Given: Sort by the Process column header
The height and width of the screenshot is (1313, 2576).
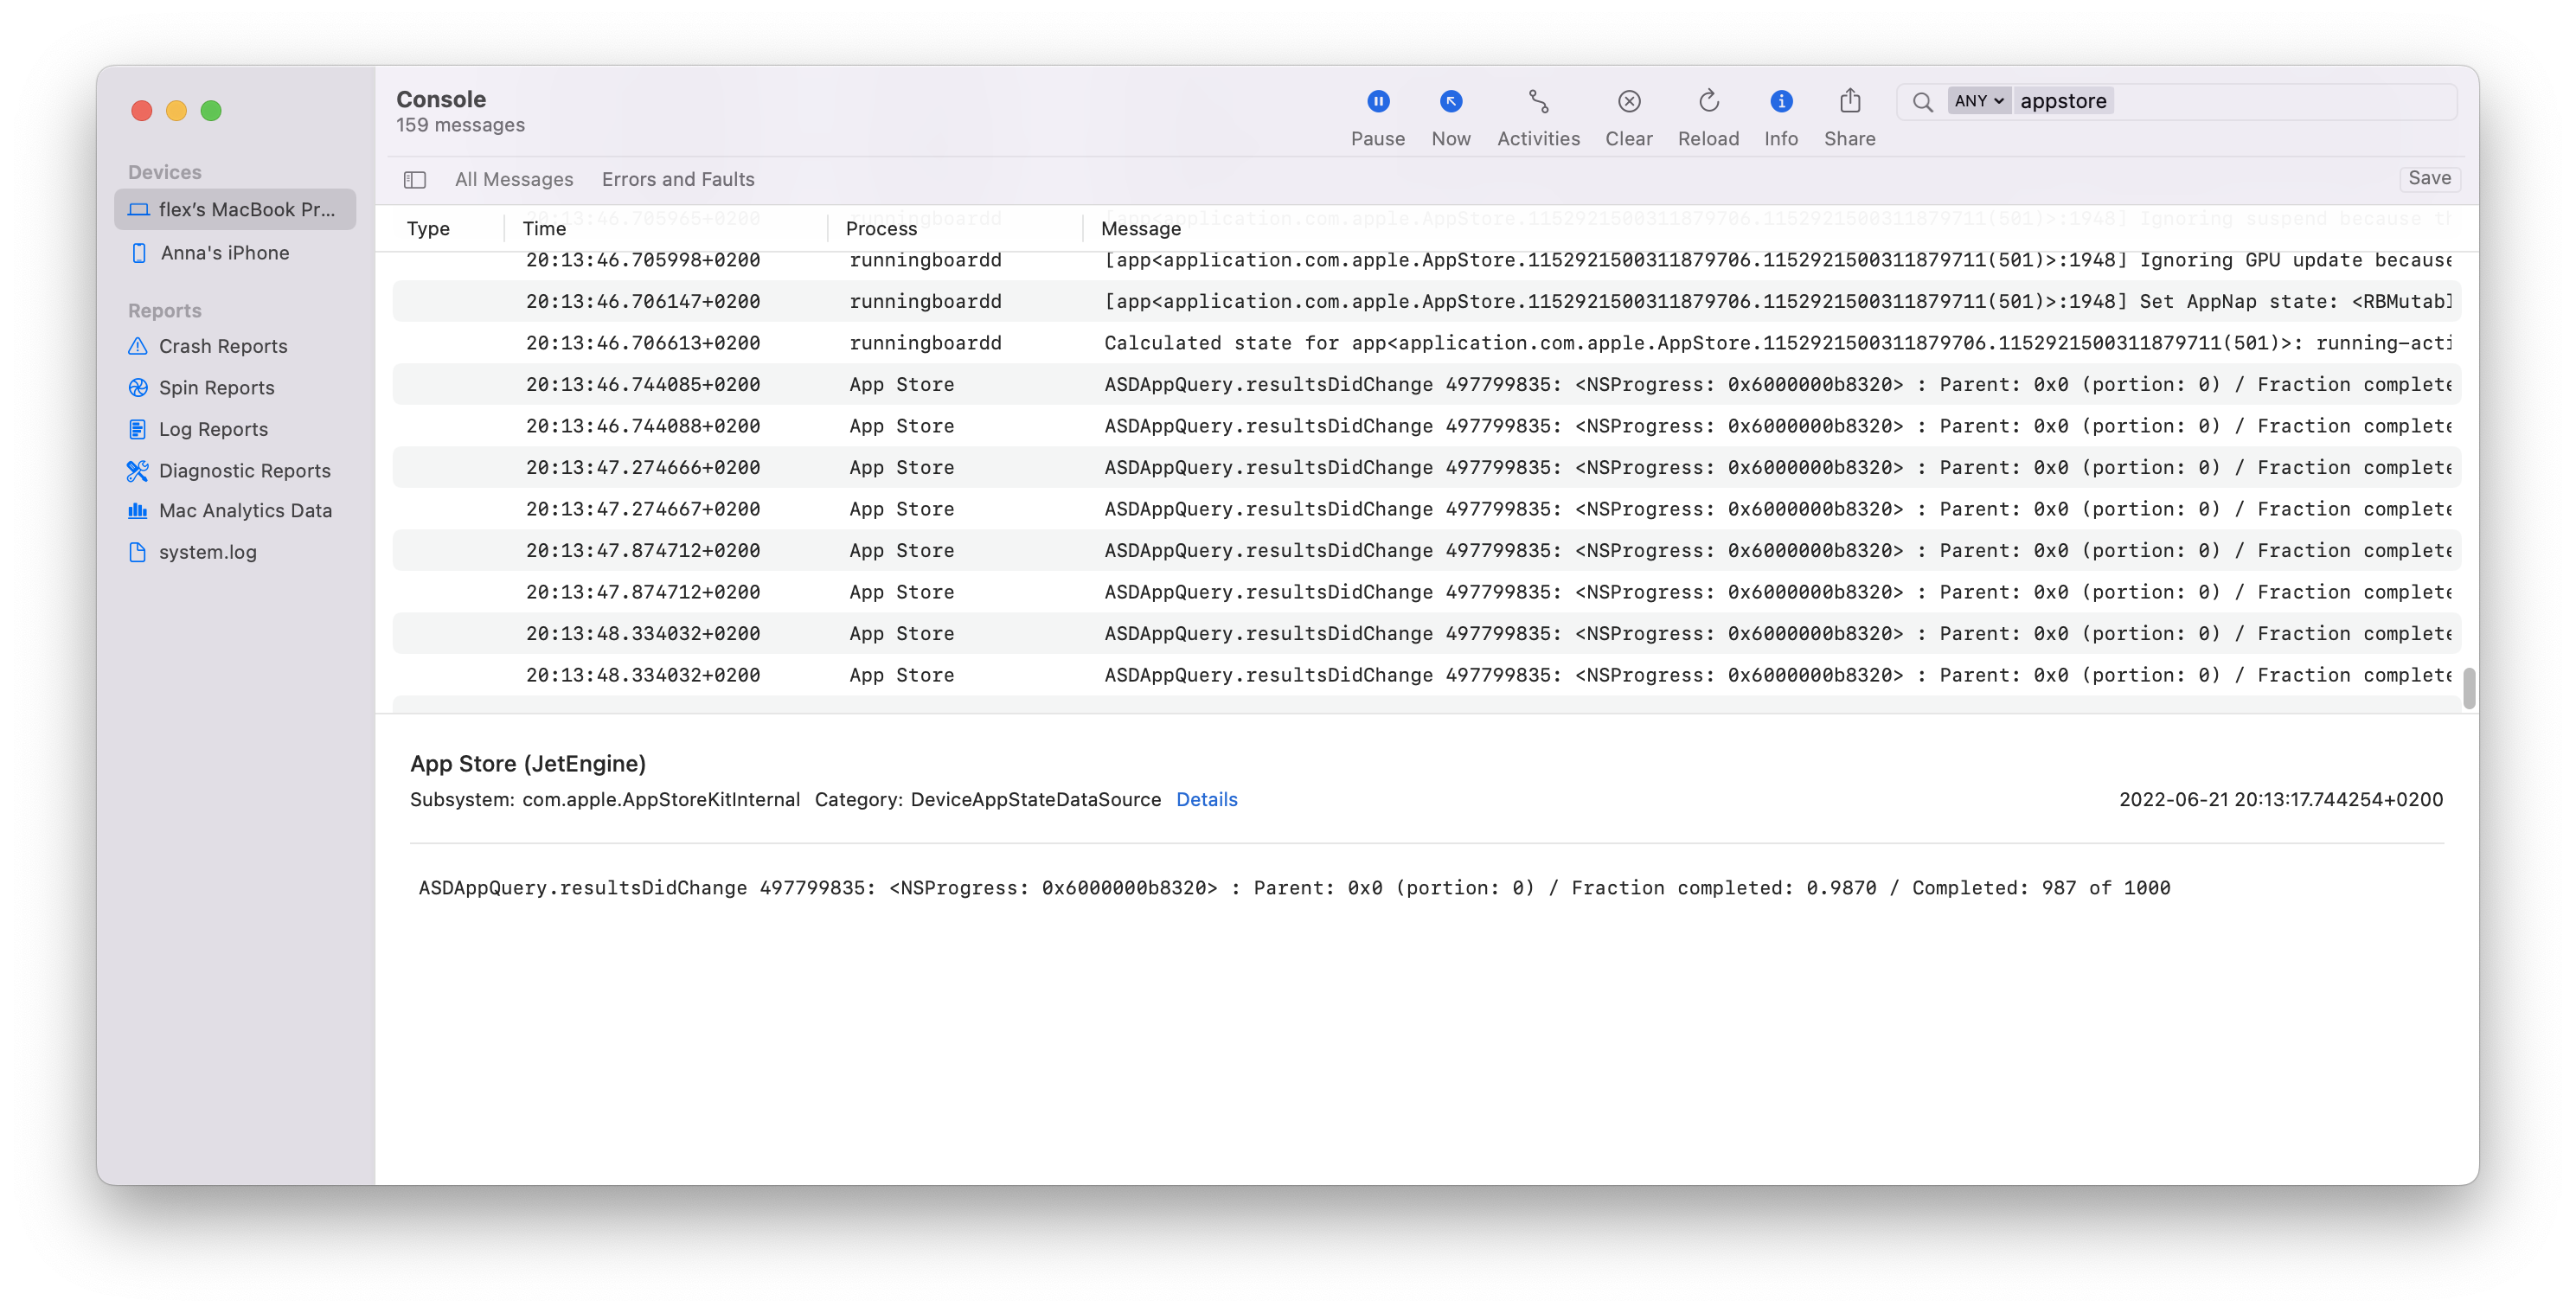Looking at the screenshot, I should pyautogui.click(x=880, y=229).
